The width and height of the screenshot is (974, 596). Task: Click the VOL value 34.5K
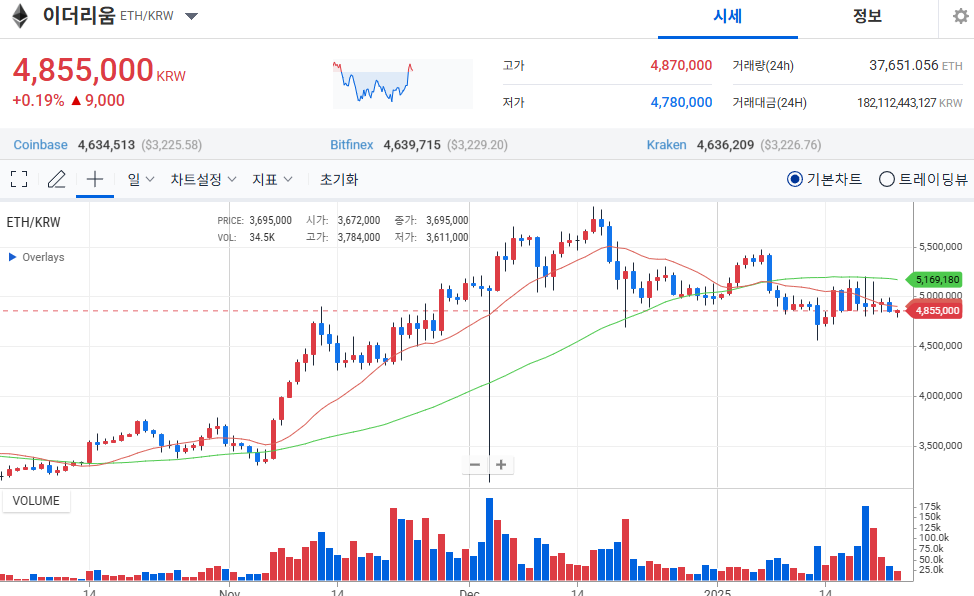click(262, 237)
